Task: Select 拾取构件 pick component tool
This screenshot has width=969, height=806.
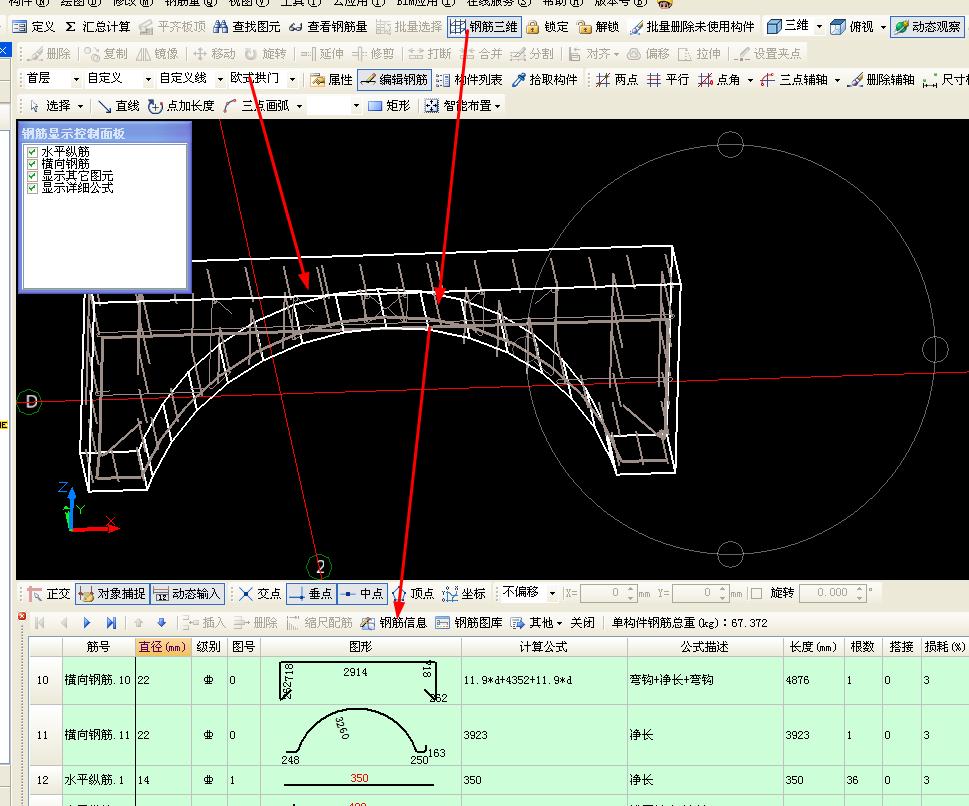Action: pos(545,79)
